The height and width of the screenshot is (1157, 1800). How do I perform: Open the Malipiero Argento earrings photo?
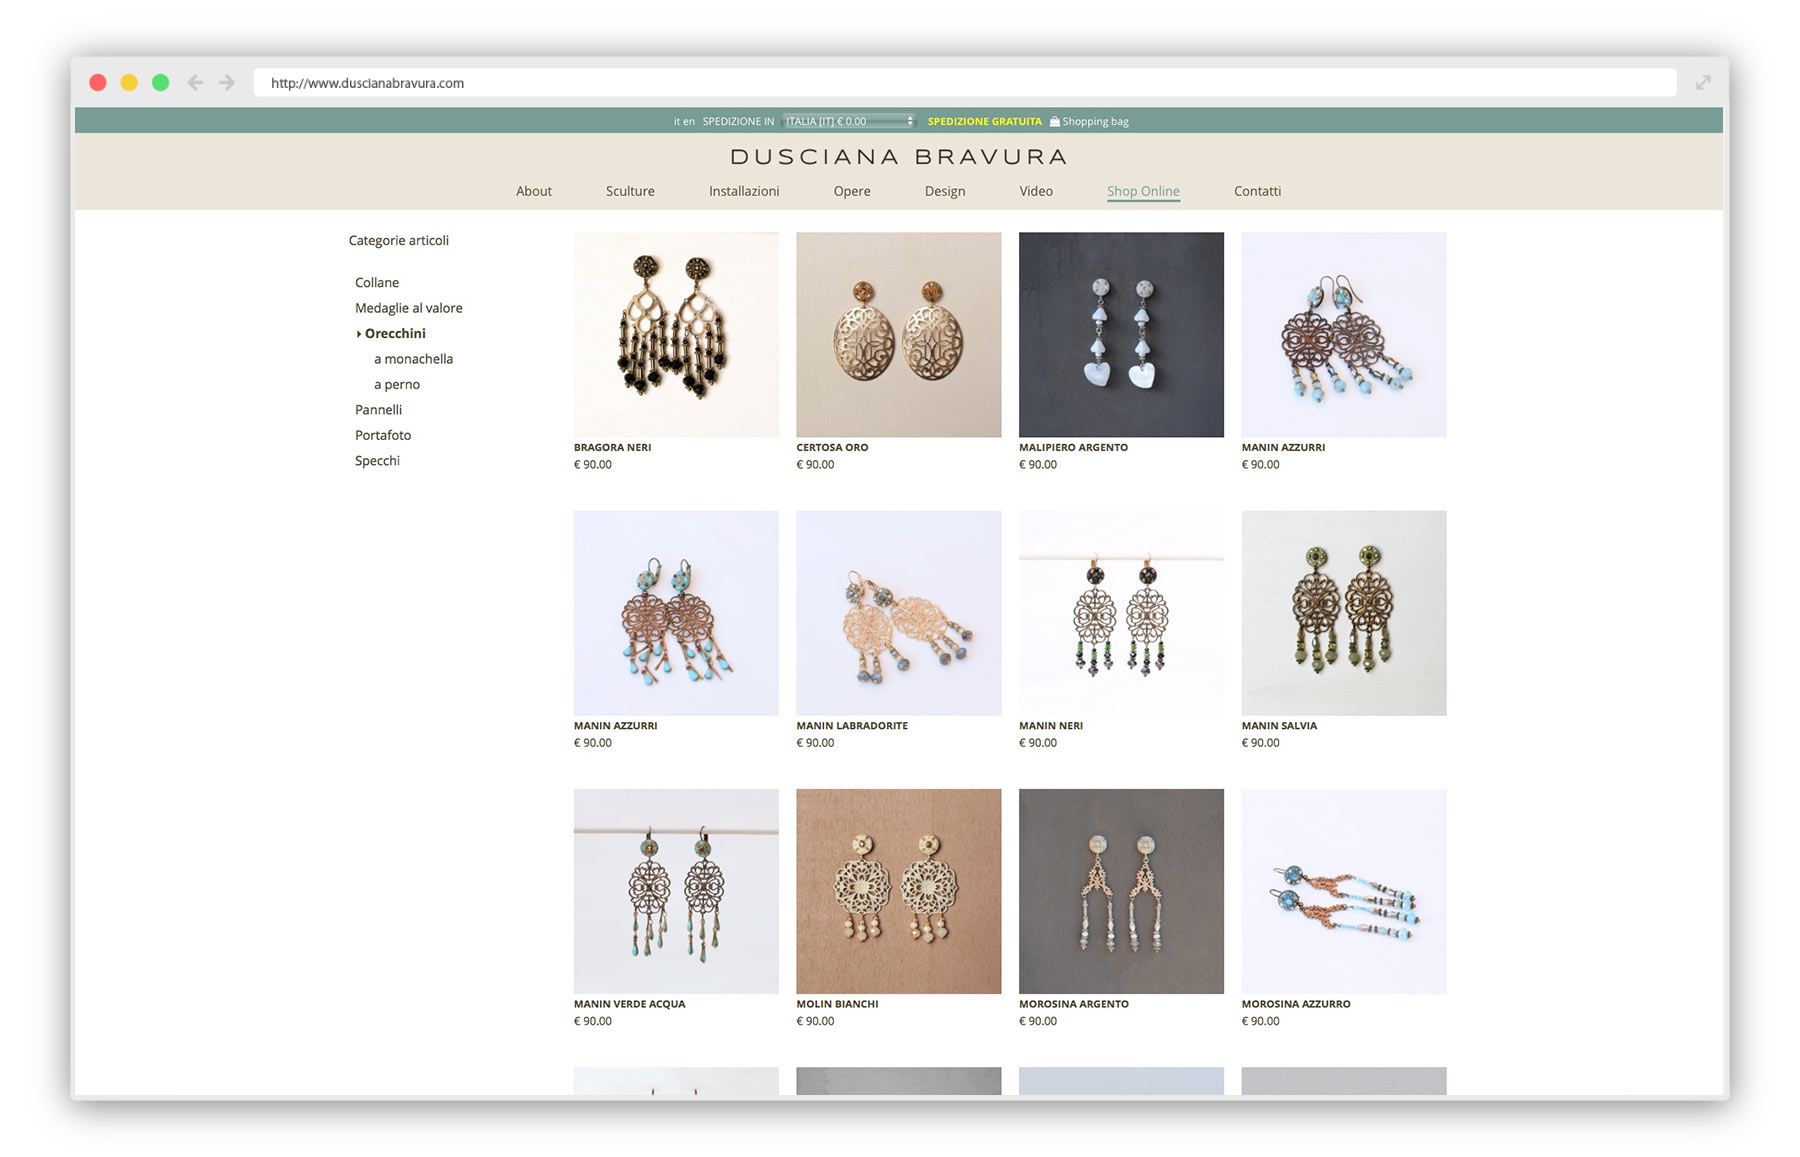[x=1121, y=335]
